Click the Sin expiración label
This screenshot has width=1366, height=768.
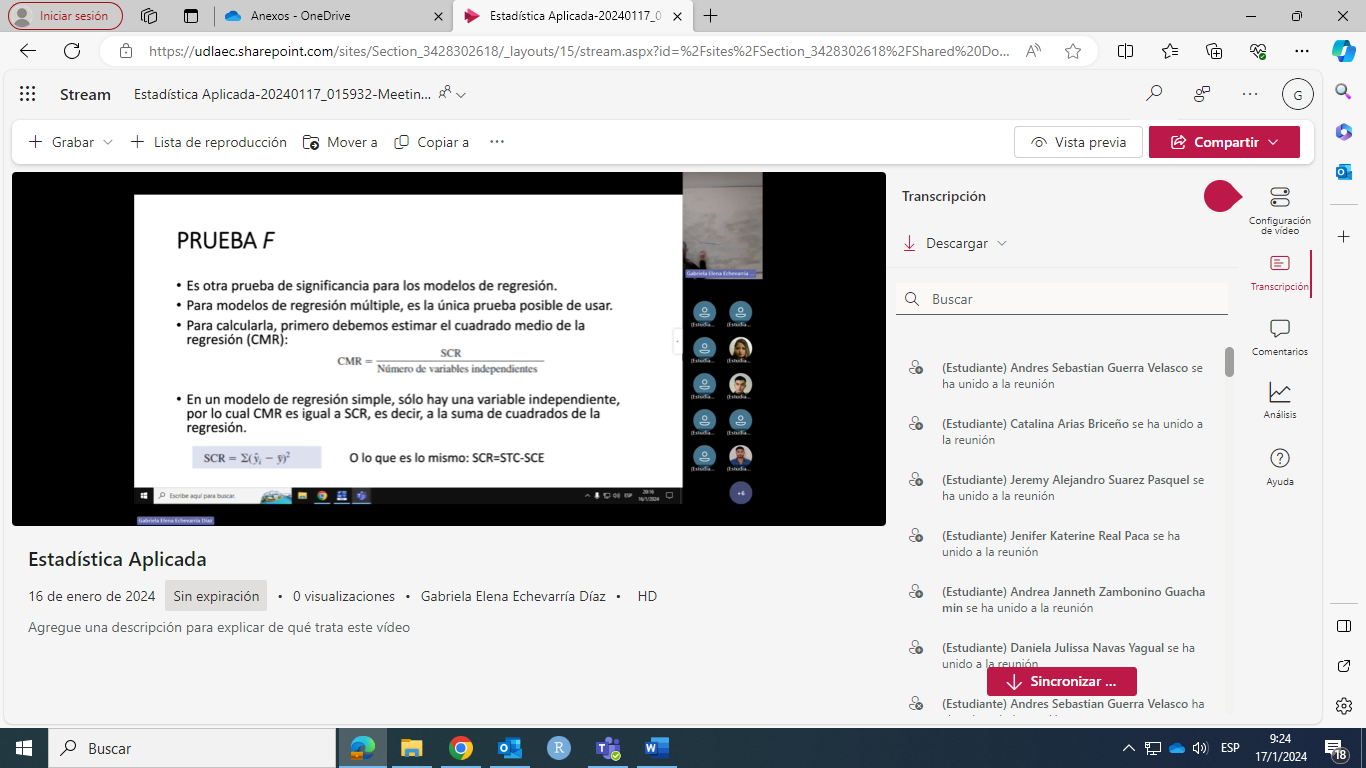[216, 596]
